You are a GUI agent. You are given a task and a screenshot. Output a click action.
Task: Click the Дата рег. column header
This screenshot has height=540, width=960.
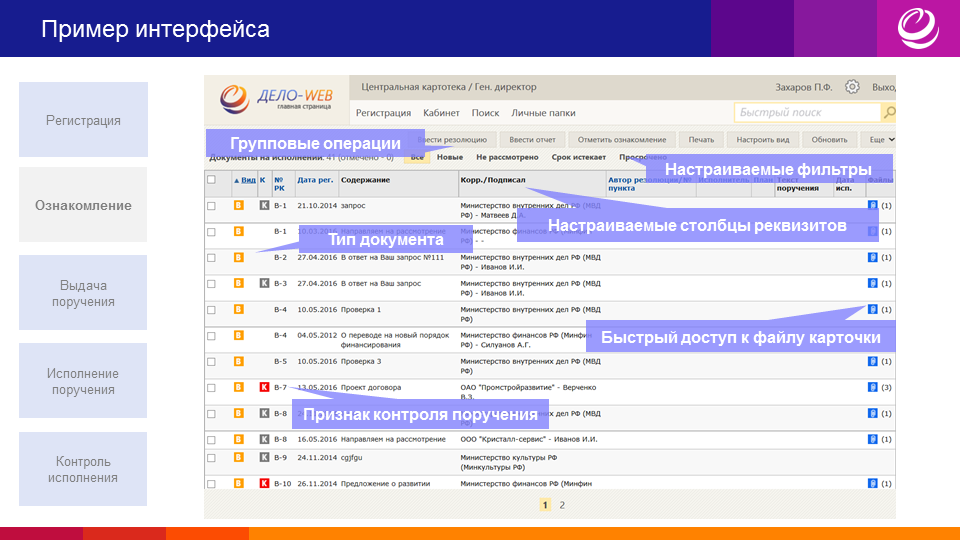click(315, 180)
